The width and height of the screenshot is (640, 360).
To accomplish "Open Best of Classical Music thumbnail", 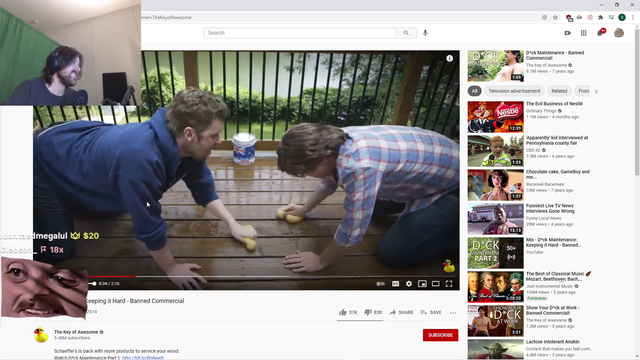I will pyautogui.click(x=496, y=287).
